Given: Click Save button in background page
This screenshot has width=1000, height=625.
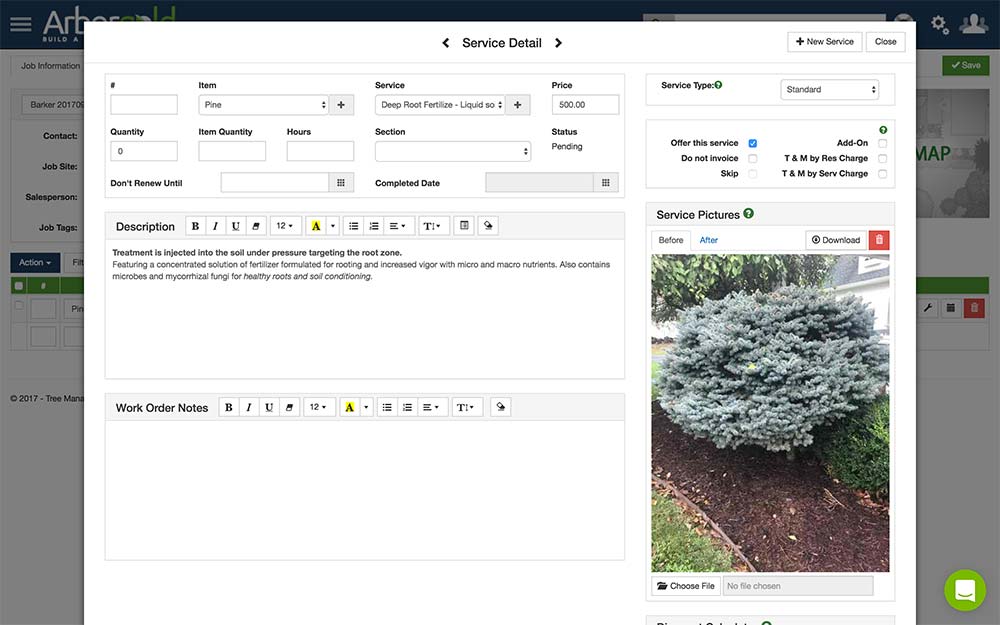Looking at the screenshot, I should (966, 65).
